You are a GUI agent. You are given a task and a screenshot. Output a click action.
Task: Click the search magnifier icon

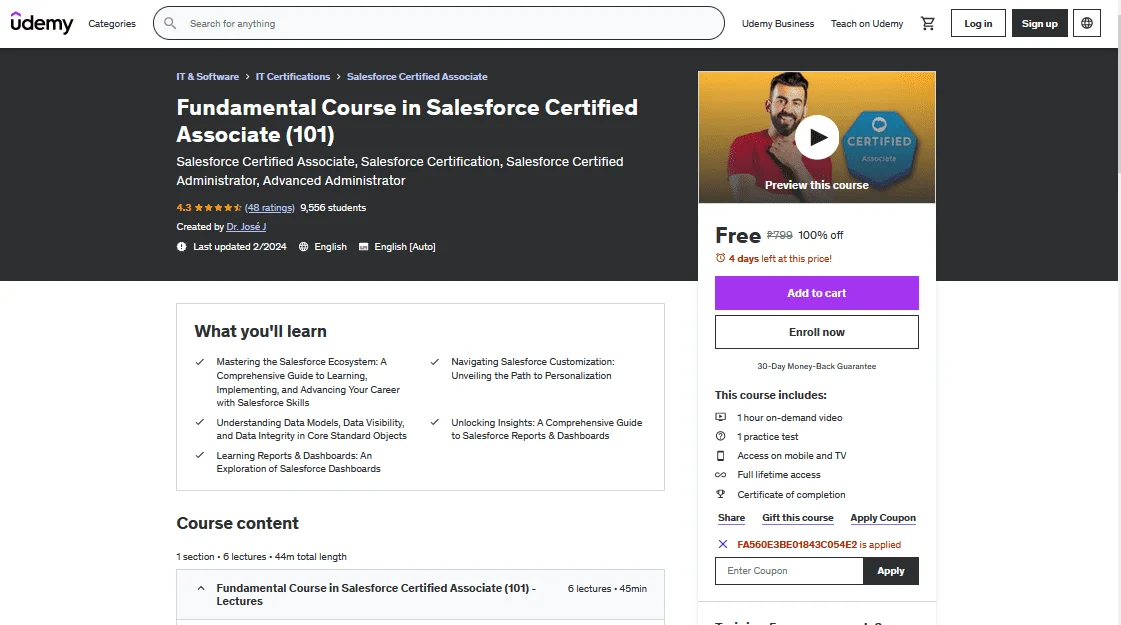(170, 24)
